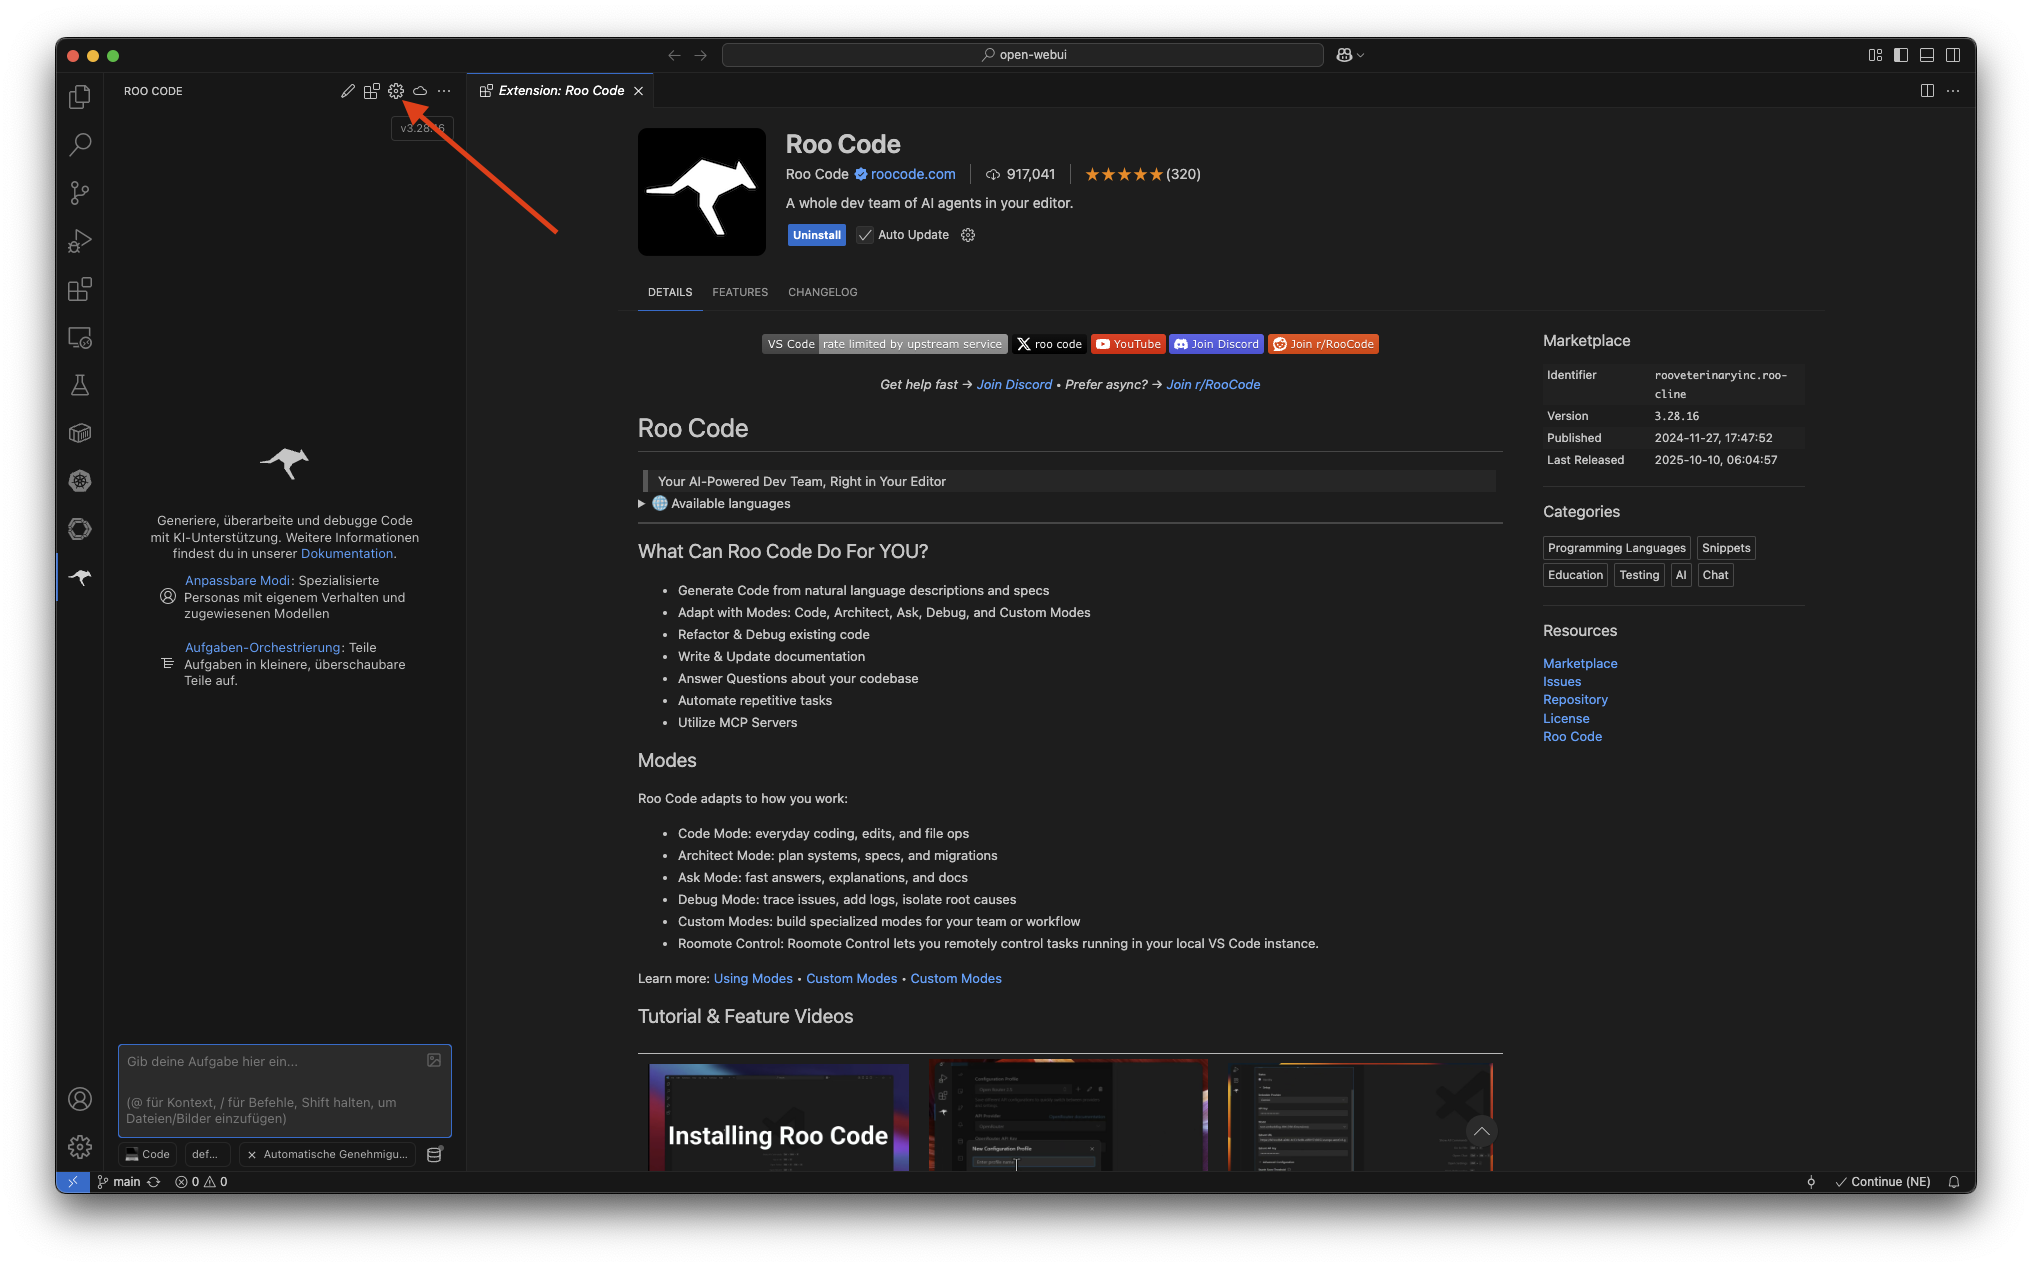2032x1267 pixels.
Task: Open the Explorer view in the activity bar
Action: (80, 97)
